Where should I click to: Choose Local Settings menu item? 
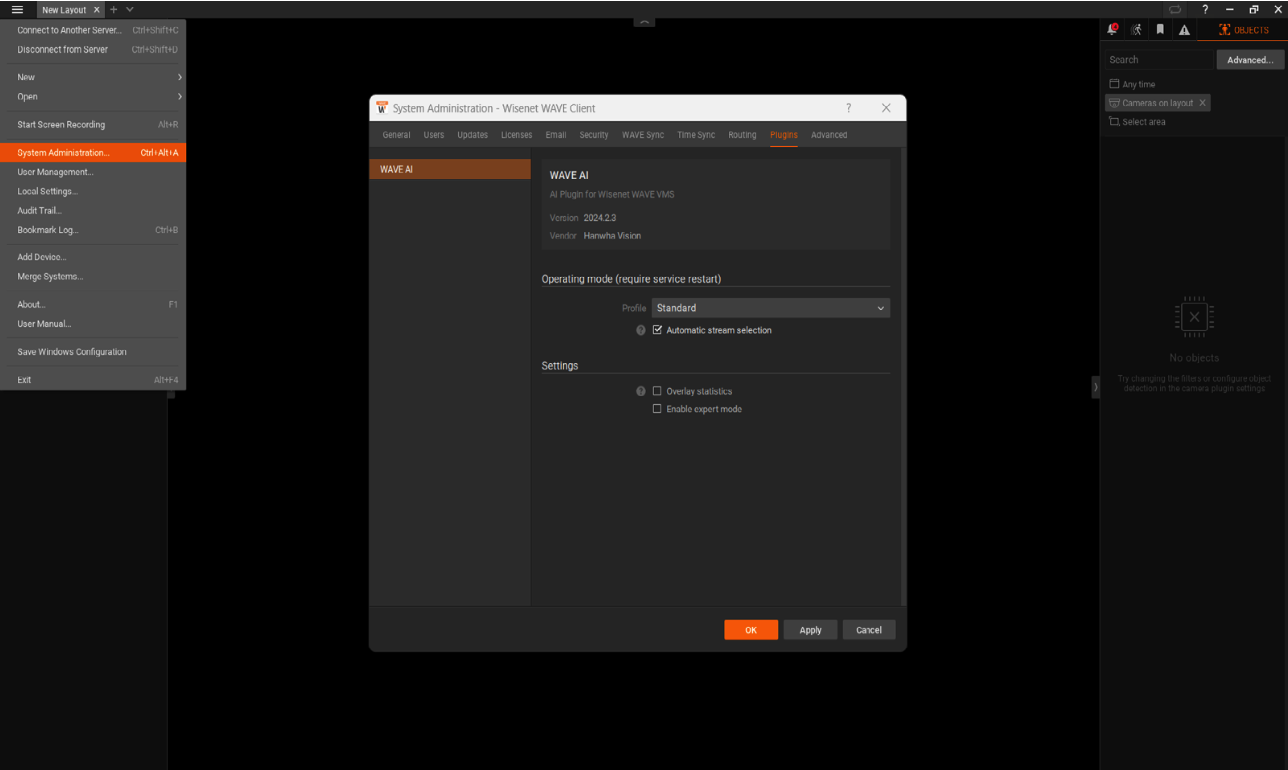coord(93,191)
